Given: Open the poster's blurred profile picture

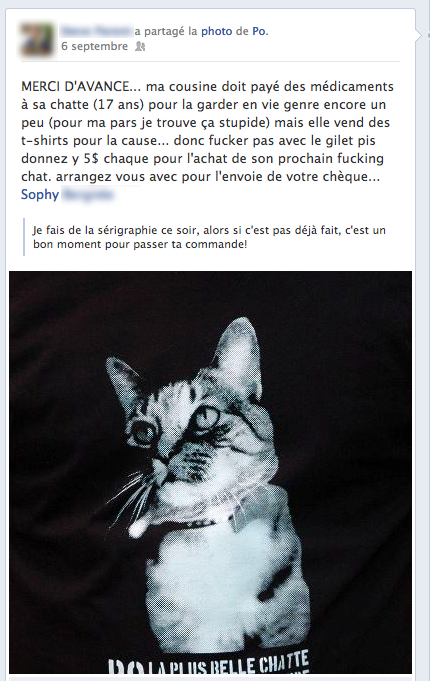Looking at the screenshot, I should 37,39.
